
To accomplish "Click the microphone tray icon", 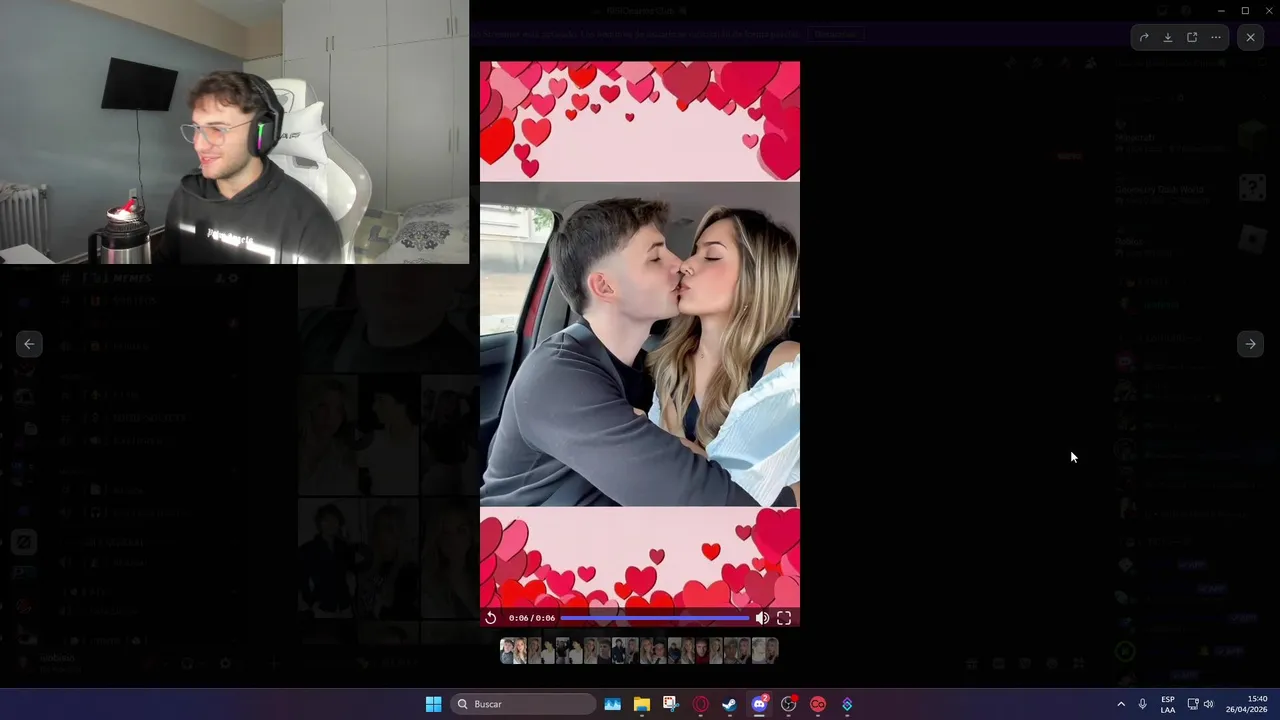I will coord(1143,704).
